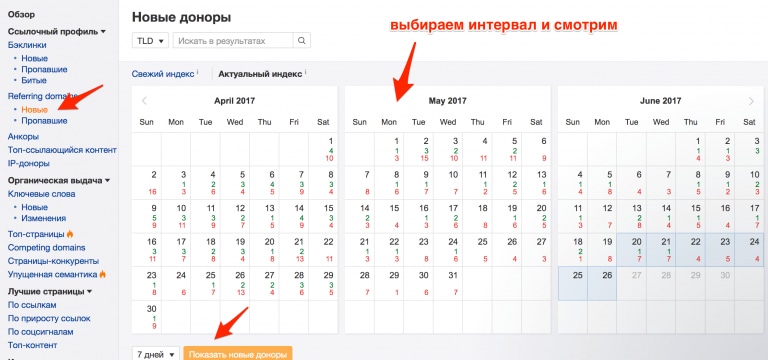Screen dimensions: 768x360
Task: Collapse the Органическая выдача section
Action: (x=59, y=180)
